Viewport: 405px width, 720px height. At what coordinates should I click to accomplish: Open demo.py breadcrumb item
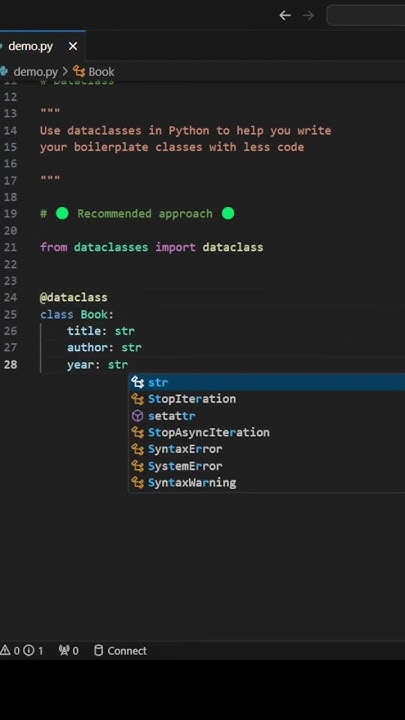point(35,72)
